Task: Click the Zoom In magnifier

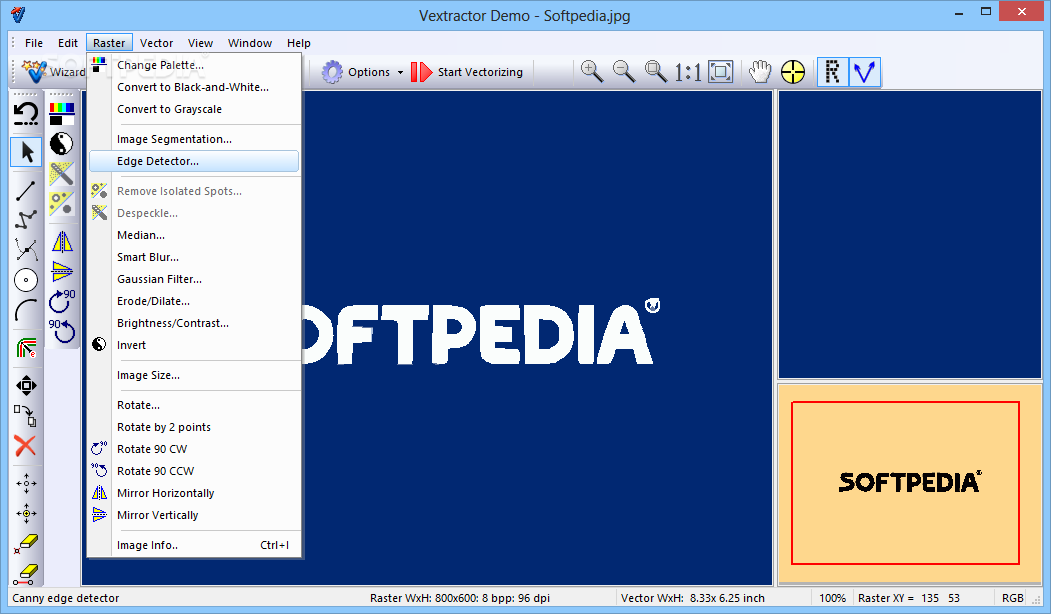Action: [591, 72]
